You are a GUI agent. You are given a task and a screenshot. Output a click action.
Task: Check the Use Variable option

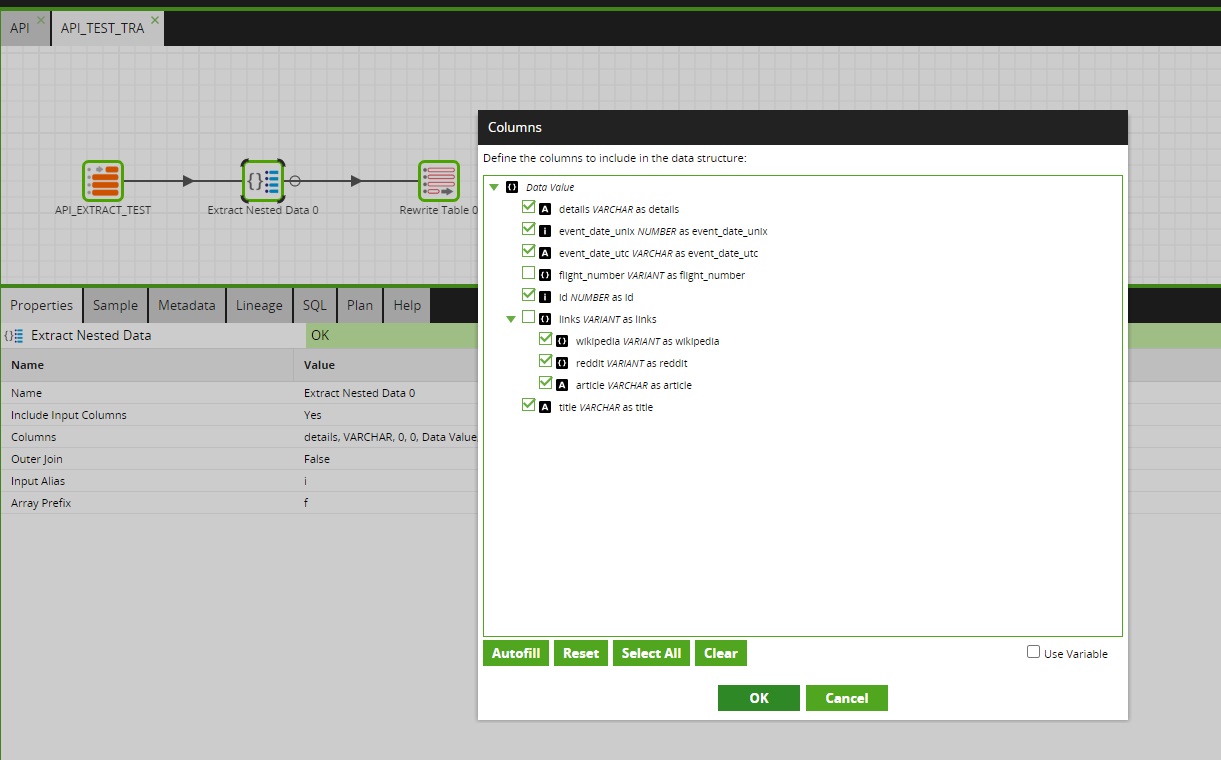click(x=1032, y=652)
